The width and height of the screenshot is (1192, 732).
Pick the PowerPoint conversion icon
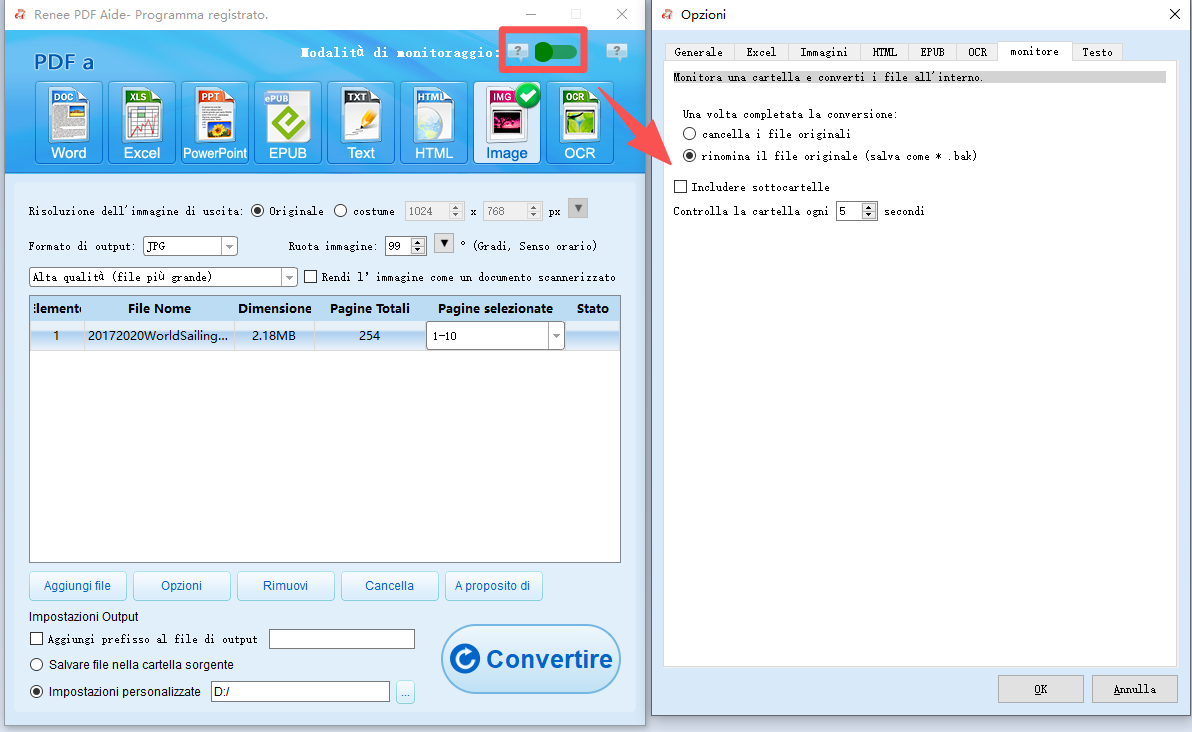pyautogui.click(x=215, y=122)
